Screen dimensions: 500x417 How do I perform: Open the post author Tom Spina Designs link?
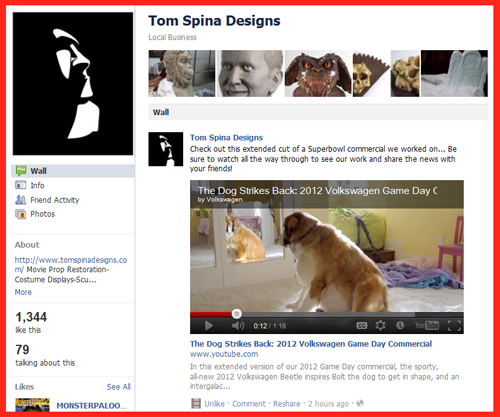coord(226,137)
